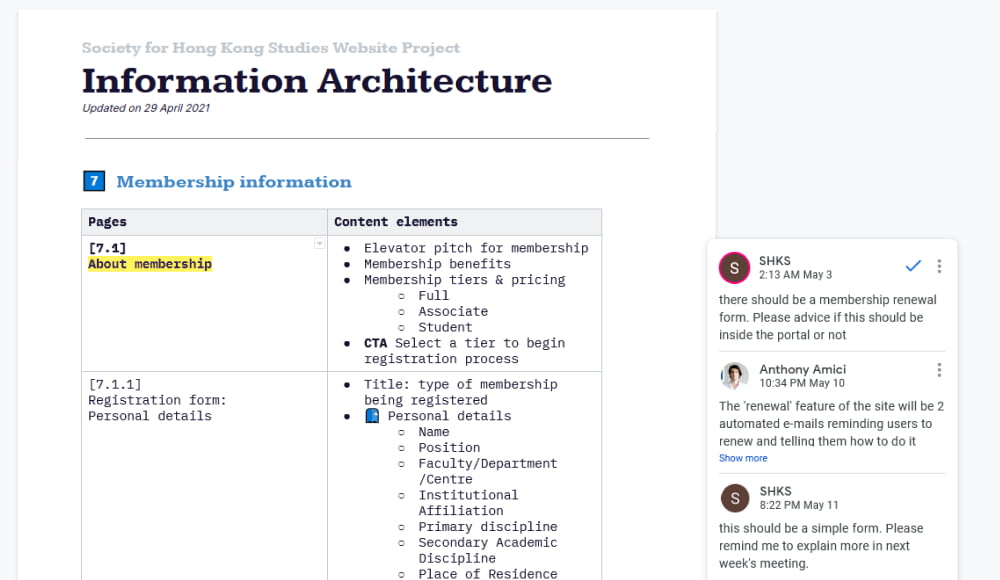Click the 10:34 PM May 10 timestamp
Image resolution: width=1000 pixels, height=580 pixels.
[801, 383]
